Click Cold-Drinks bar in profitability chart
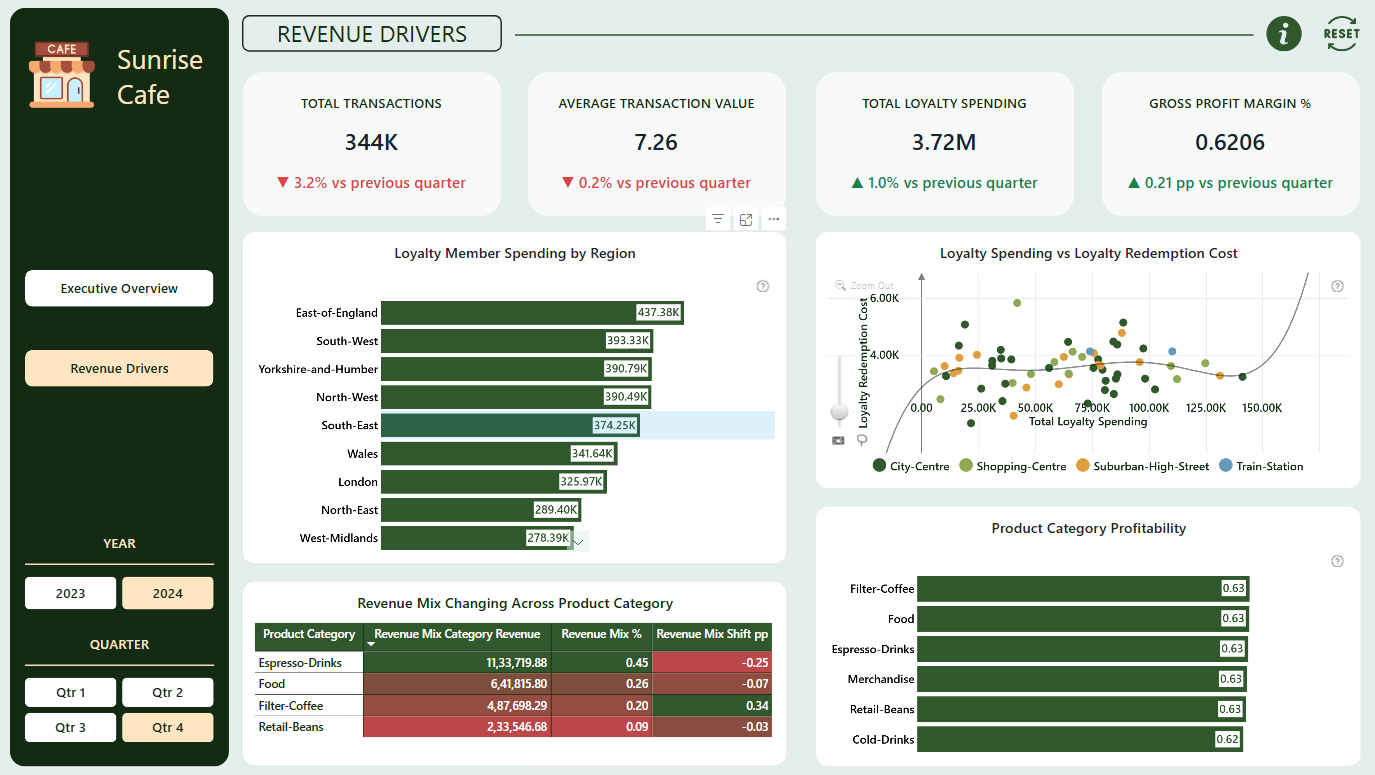This screenshot has width=1375, height=775. 1080,739
